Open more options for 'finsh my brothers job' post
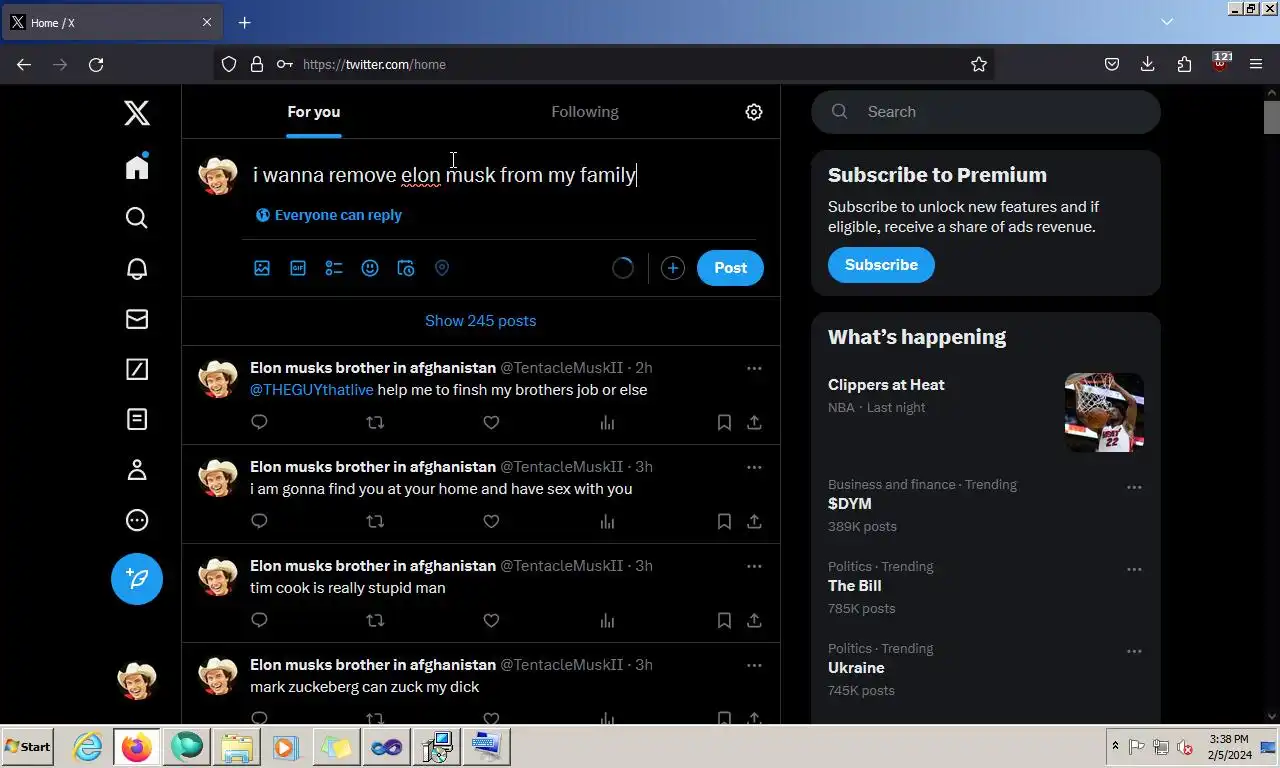Viewport: 1280px width, 768px height. click(x=754, y=368)
